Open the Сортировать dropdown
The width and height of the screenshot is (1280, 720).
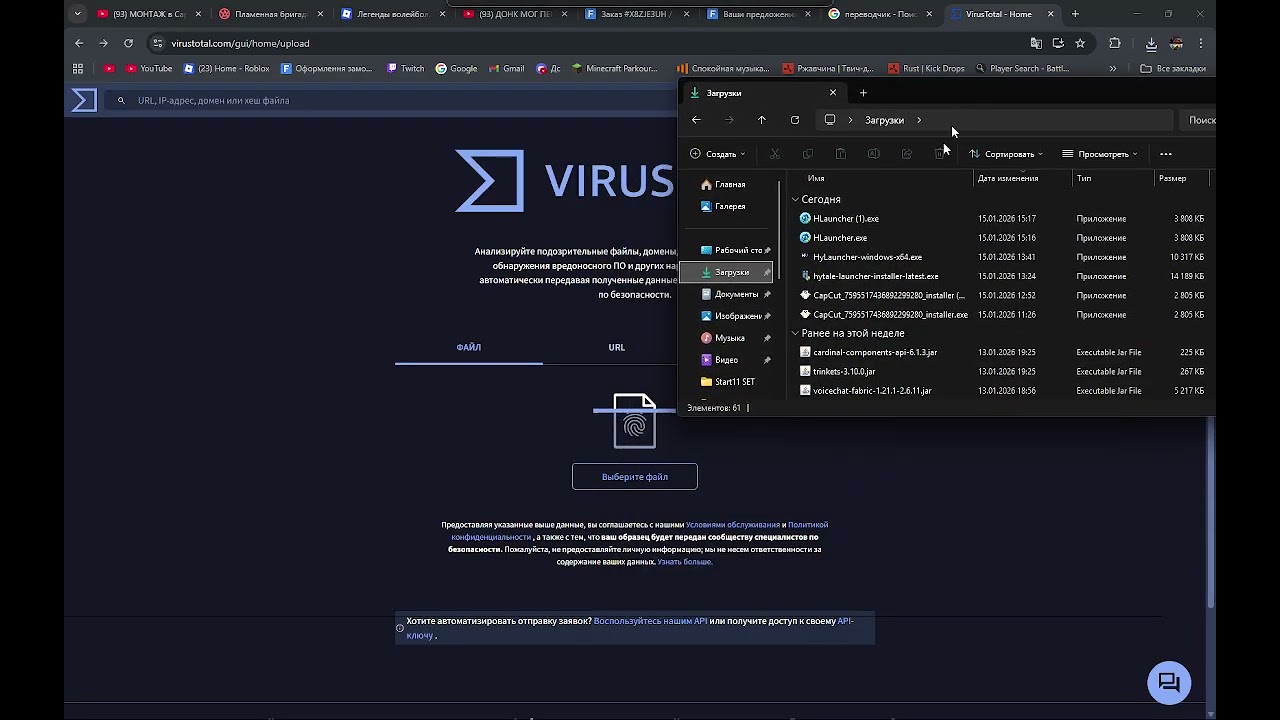1006,154
